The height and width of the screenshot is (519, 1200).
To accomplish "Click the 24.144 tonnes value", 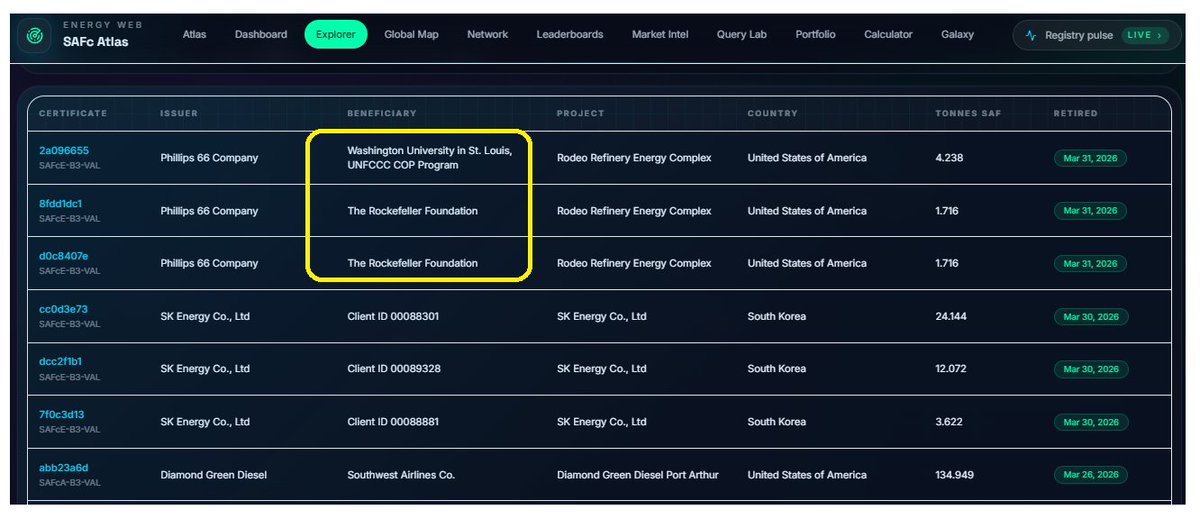I will pyautogui.click(x=951, y=316).
